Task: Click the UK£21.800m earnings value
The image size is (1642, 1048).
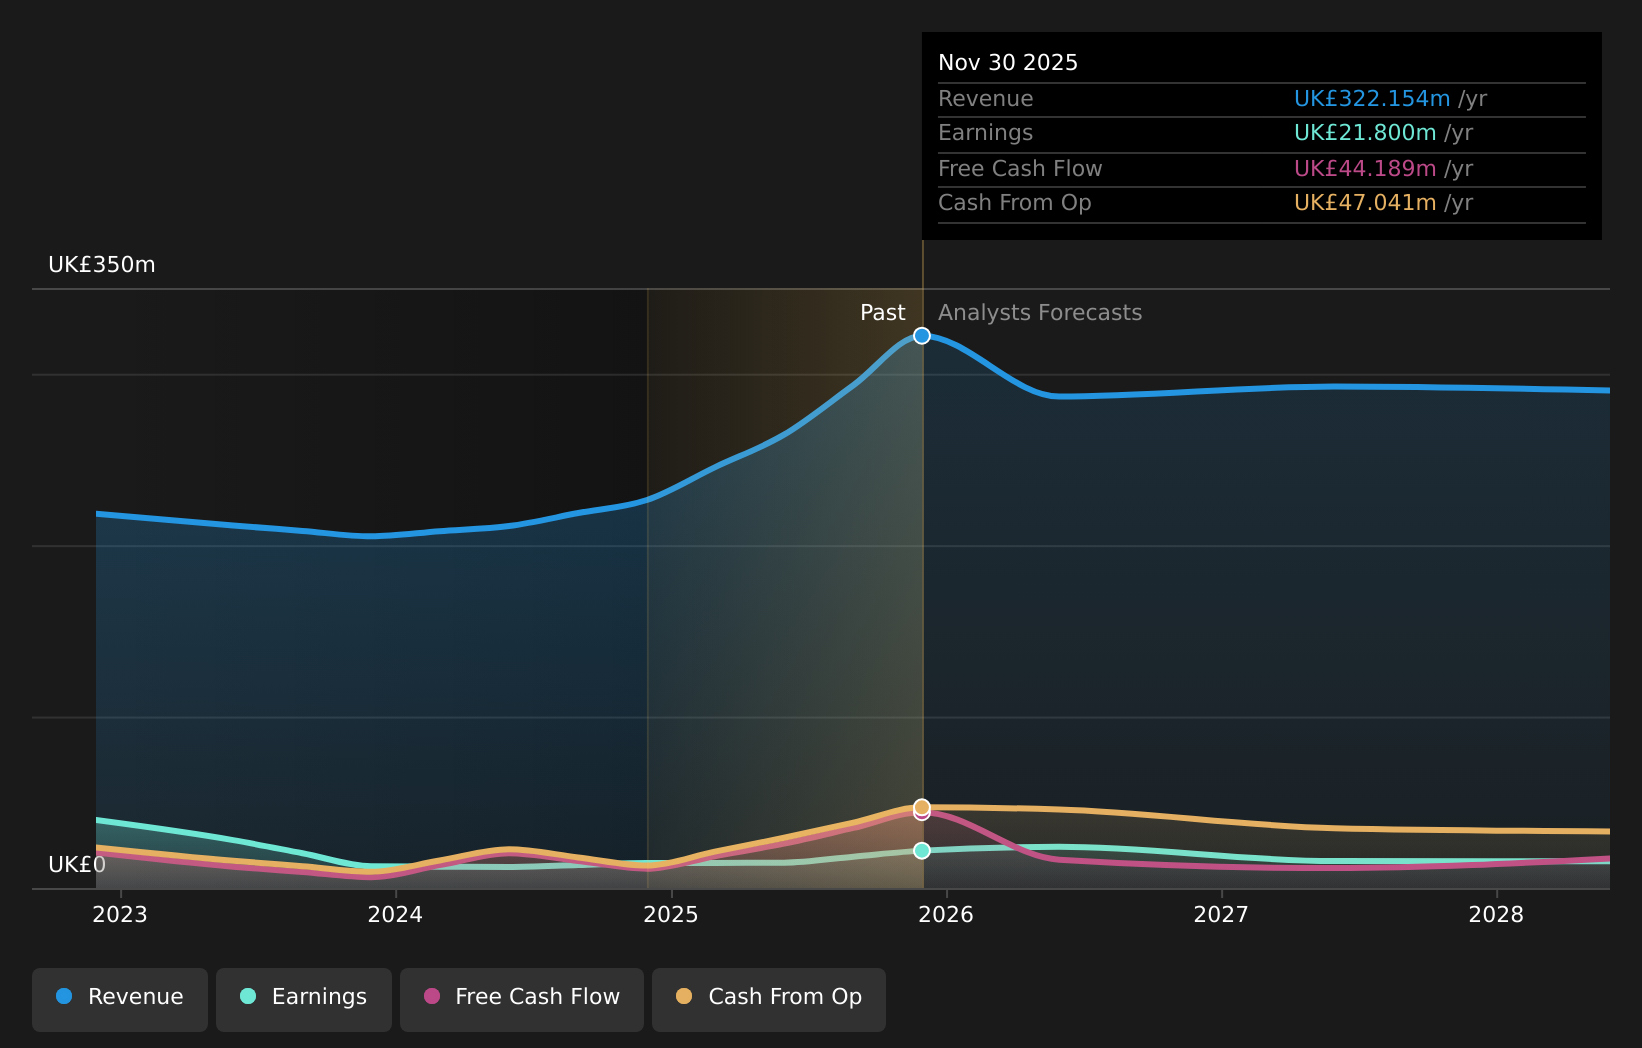Action: 1365,132
